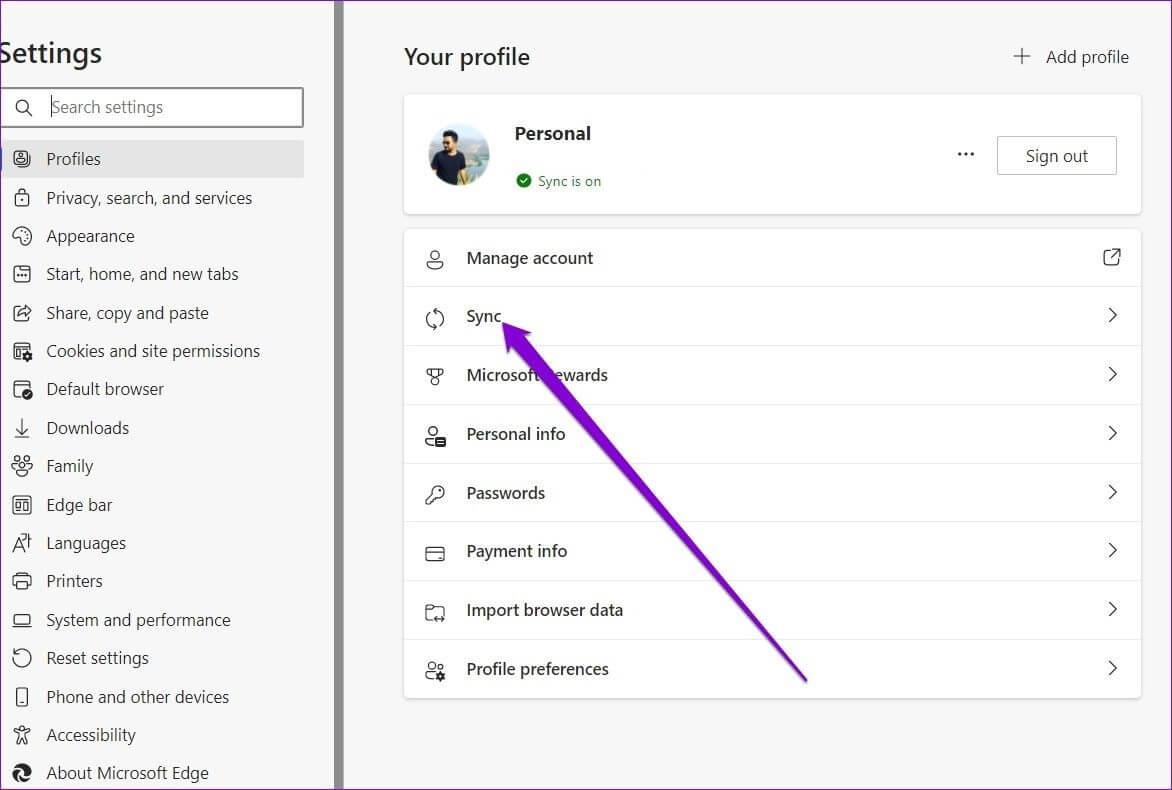1172x790 pixels.
Task: Focus the Search settings field
Action: point(152,107)
